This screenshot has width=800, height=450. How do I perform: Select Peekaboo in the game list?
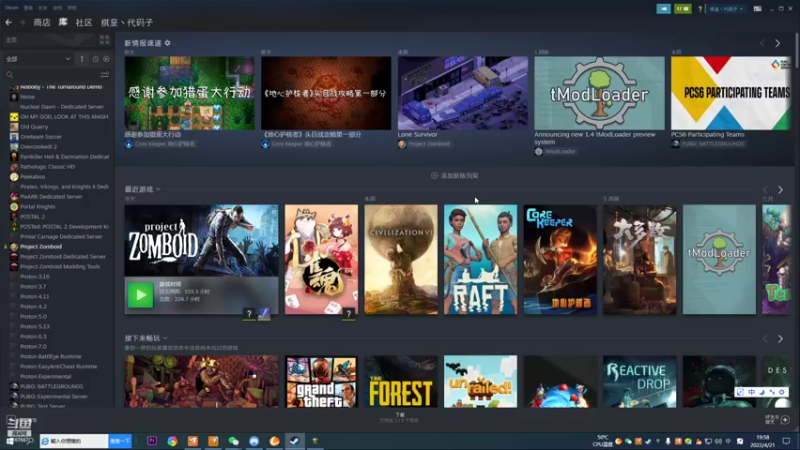tap(33, 177)
